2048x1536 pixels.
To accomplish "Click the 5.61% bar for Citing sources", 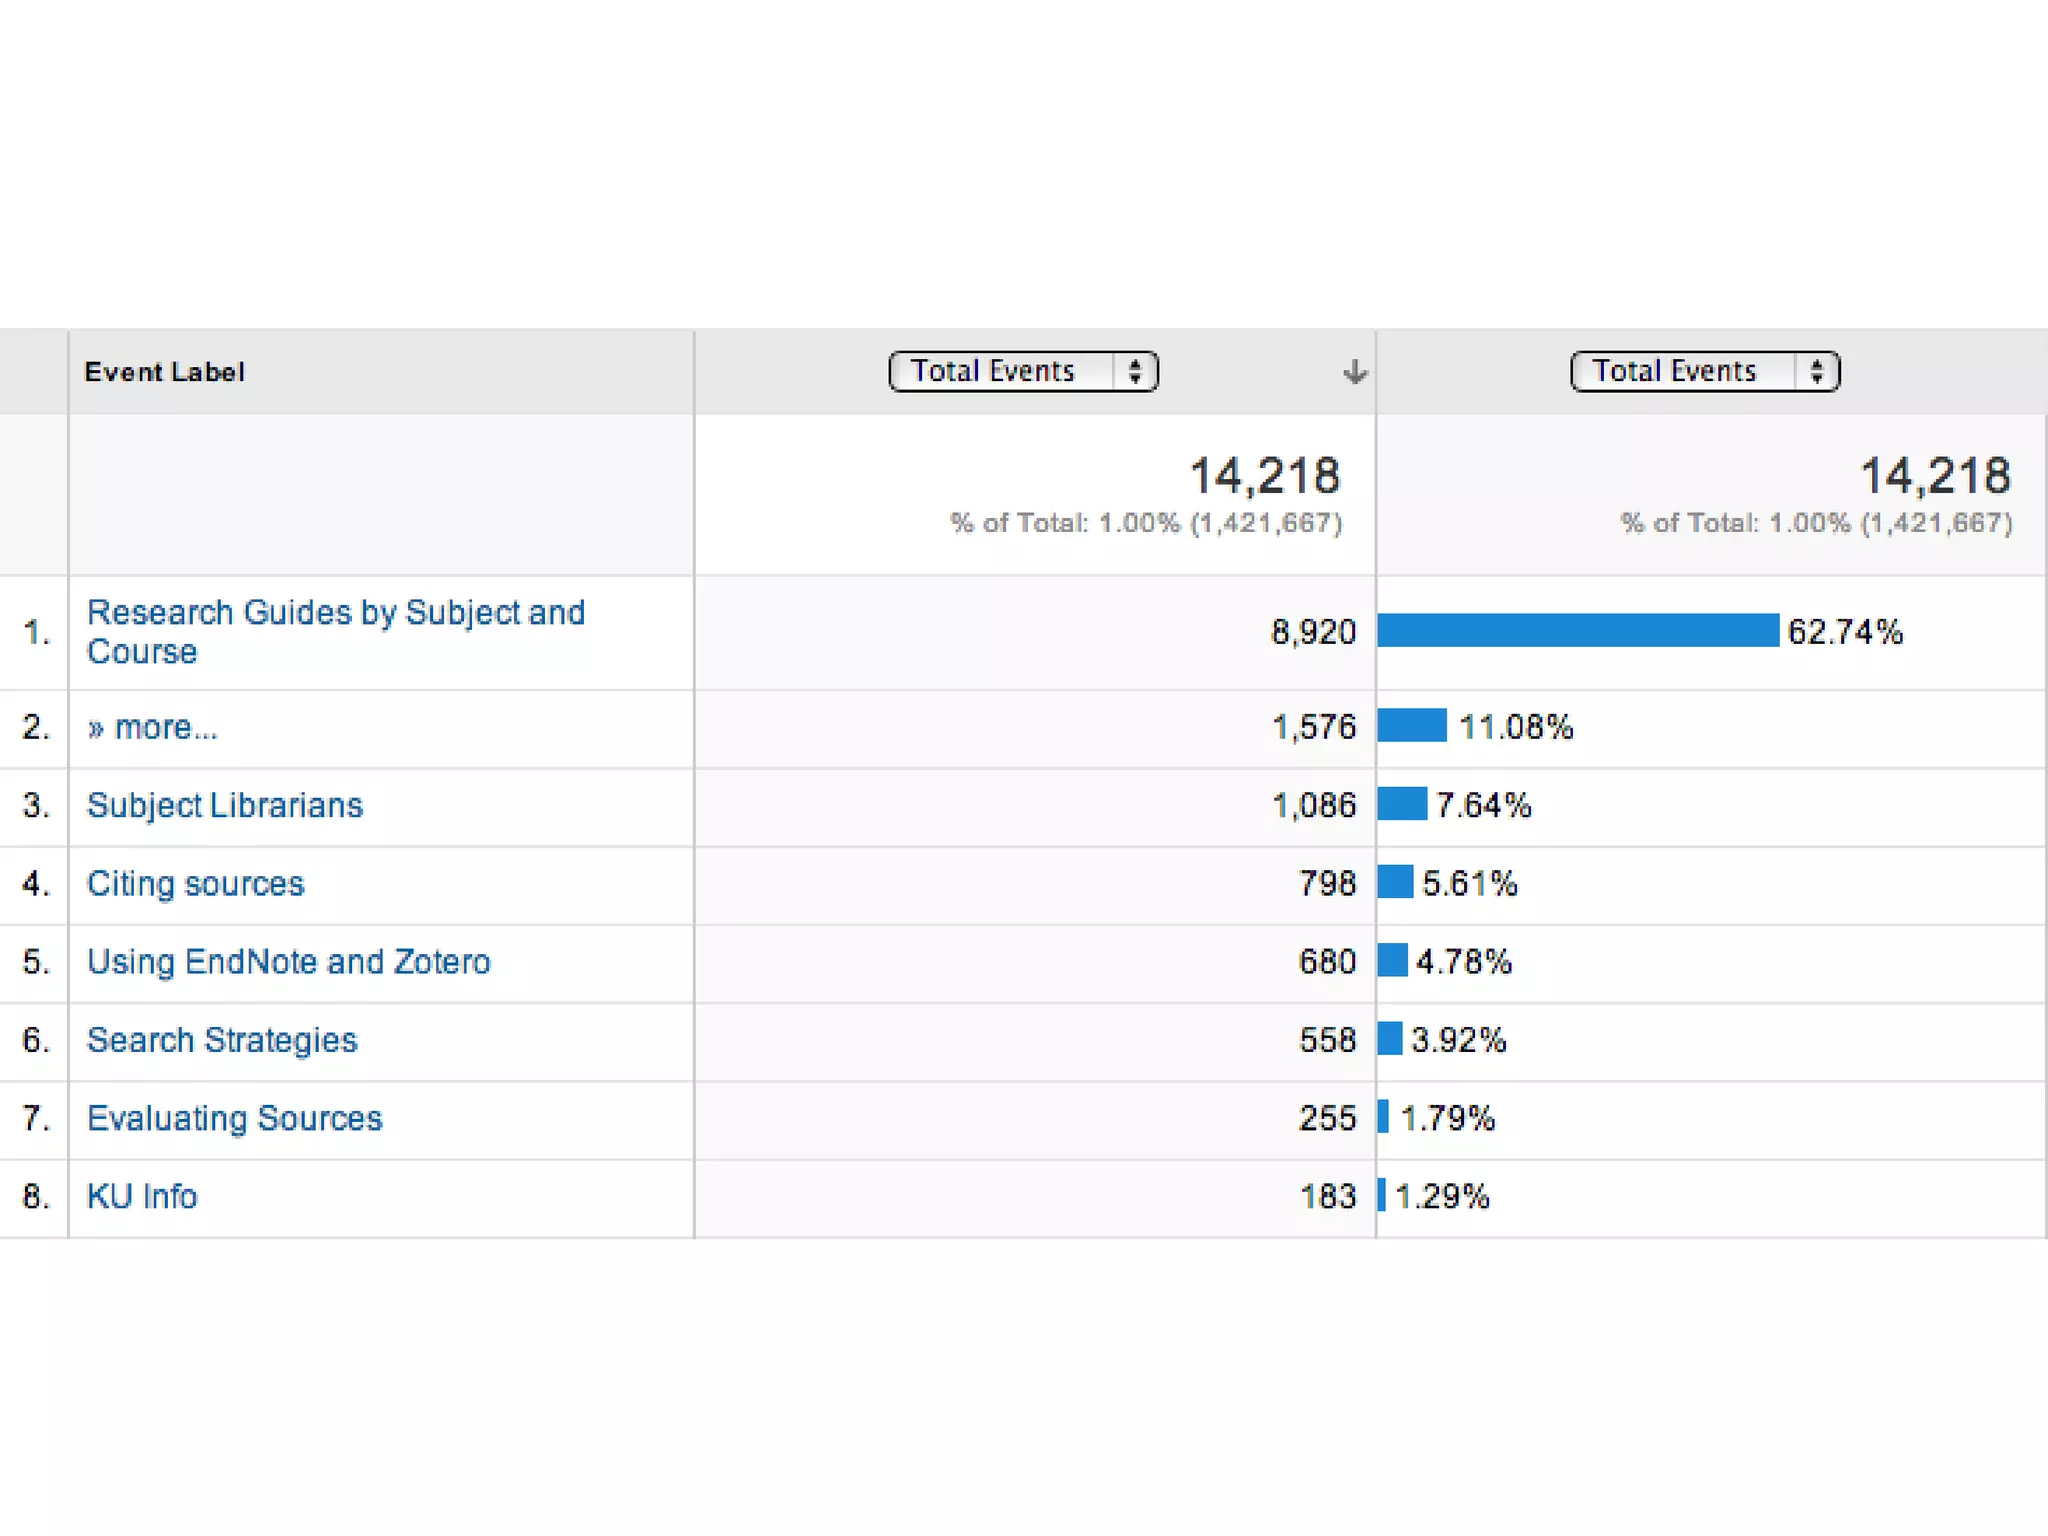I will (1394, 882).
